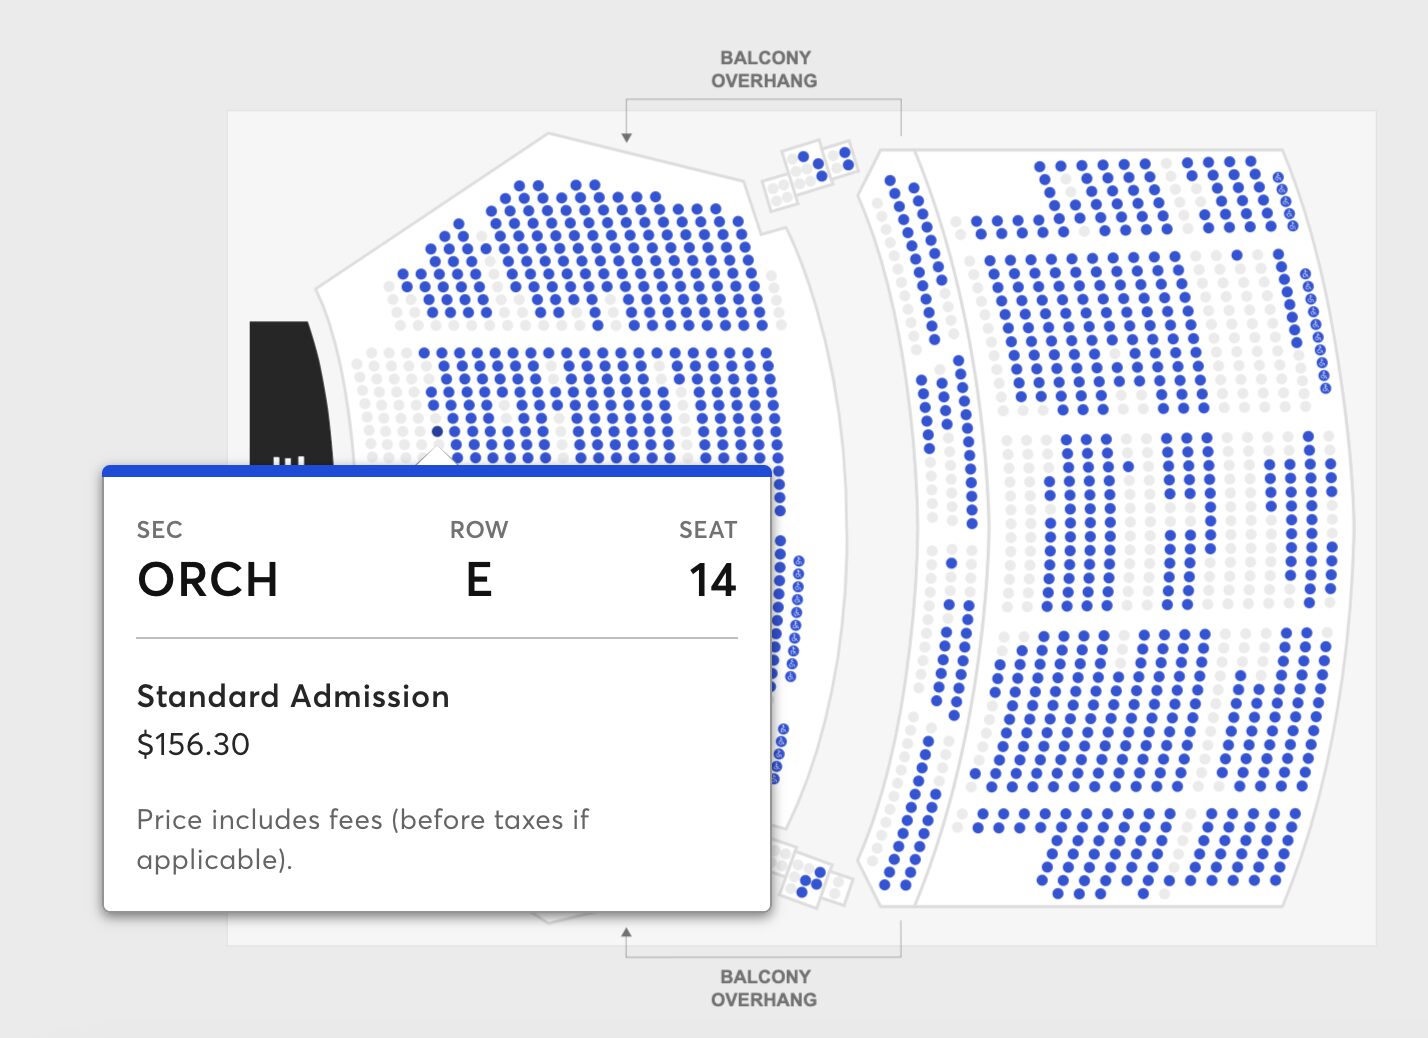Pick lowest wheelchair seat in right-edge balcony column
Image resolution: width=1428 pixels, height=1038 pixels.
coord(1326,388)
